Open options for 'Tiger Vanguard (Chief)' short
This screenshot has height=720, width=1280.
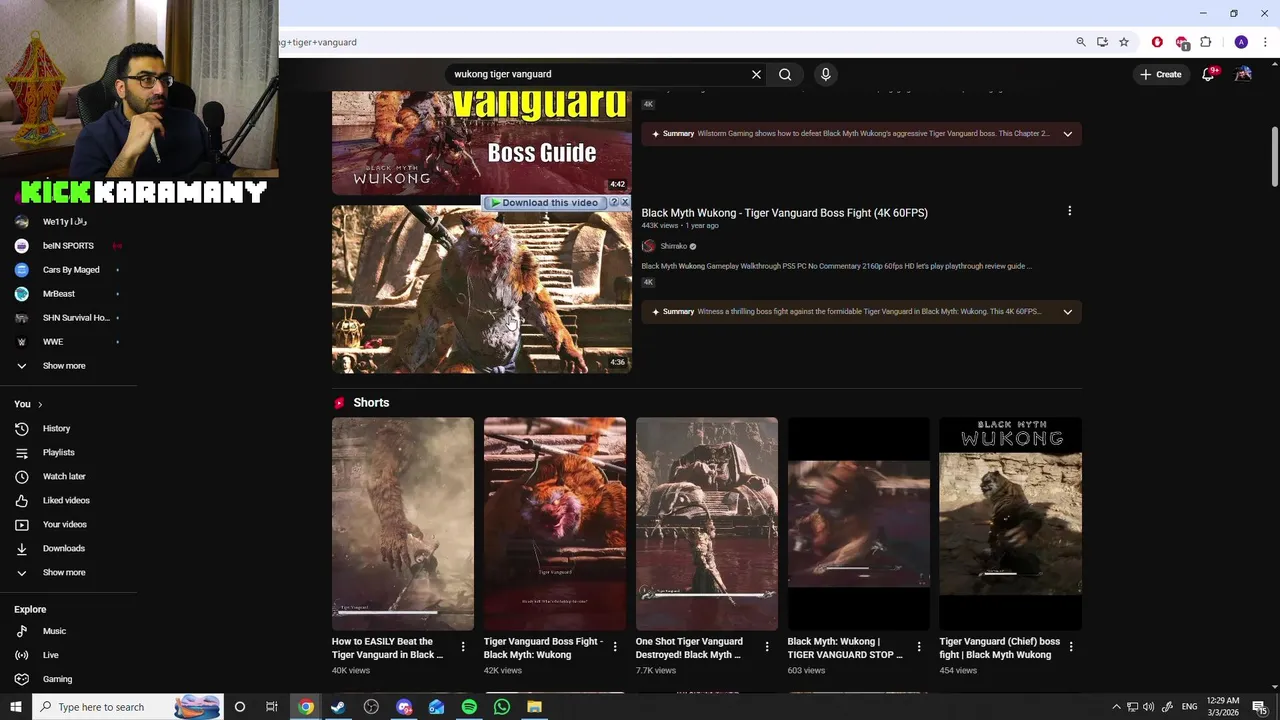(x=1071, y=647)
